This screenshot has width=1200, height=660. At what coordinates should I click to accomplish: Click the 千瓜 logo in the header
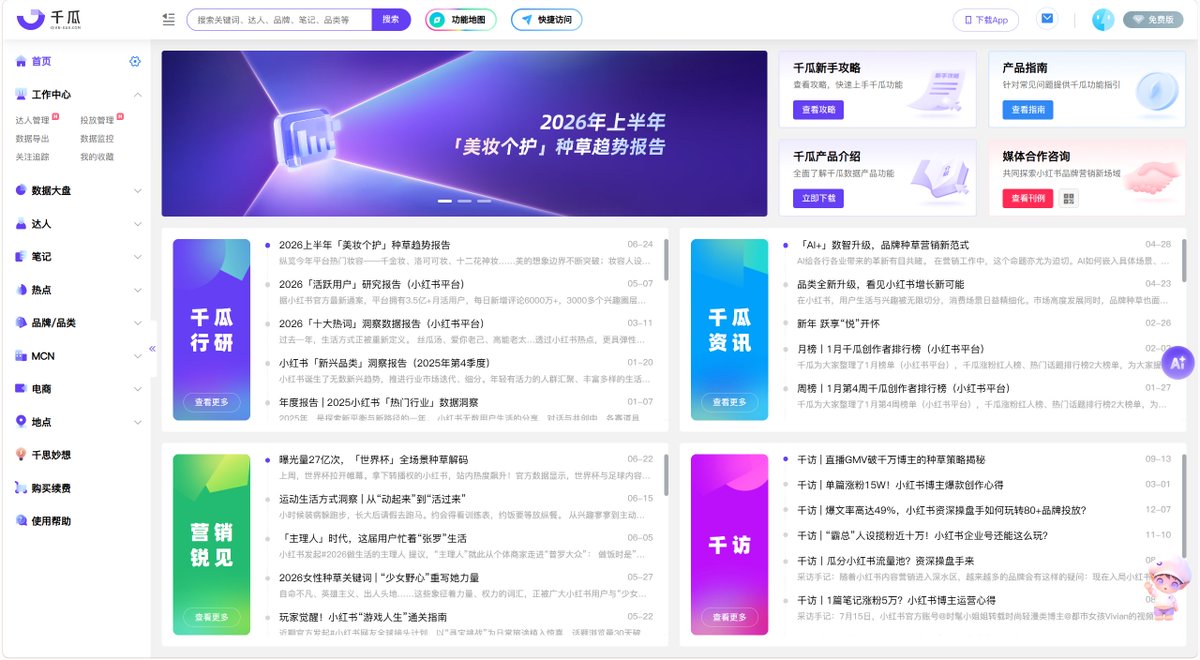[x=48, y=19]
